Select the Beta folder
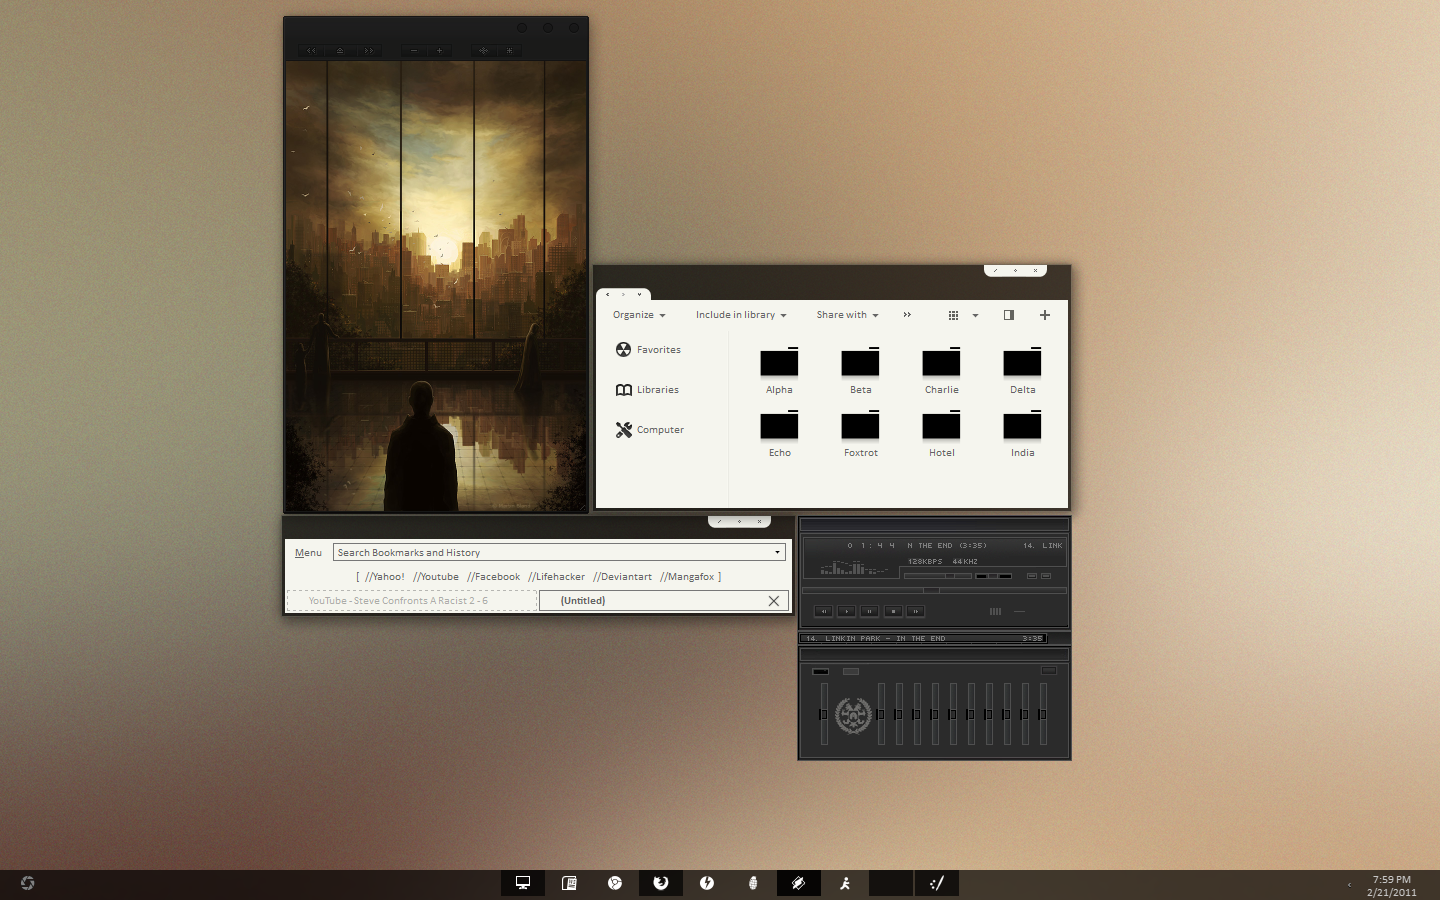This screenshot has height=900, width=1440. tap(860, 371)
